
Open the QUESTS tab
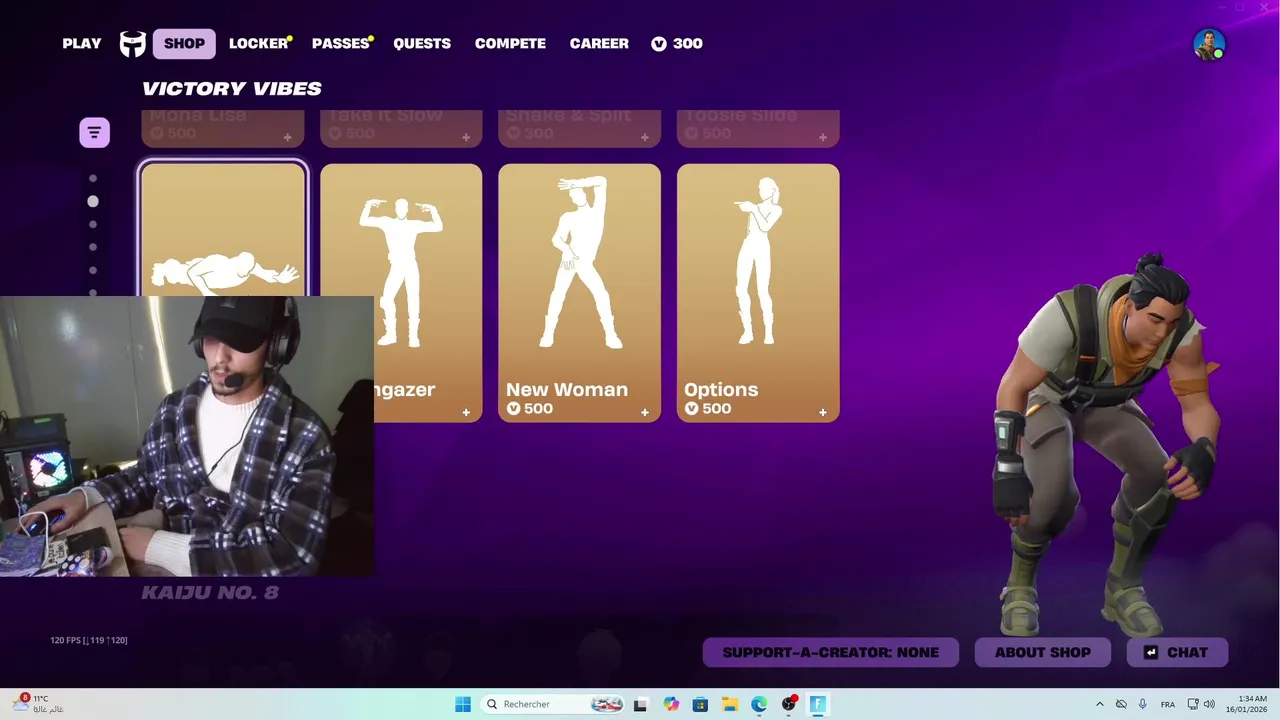click(x=422, y=44)
